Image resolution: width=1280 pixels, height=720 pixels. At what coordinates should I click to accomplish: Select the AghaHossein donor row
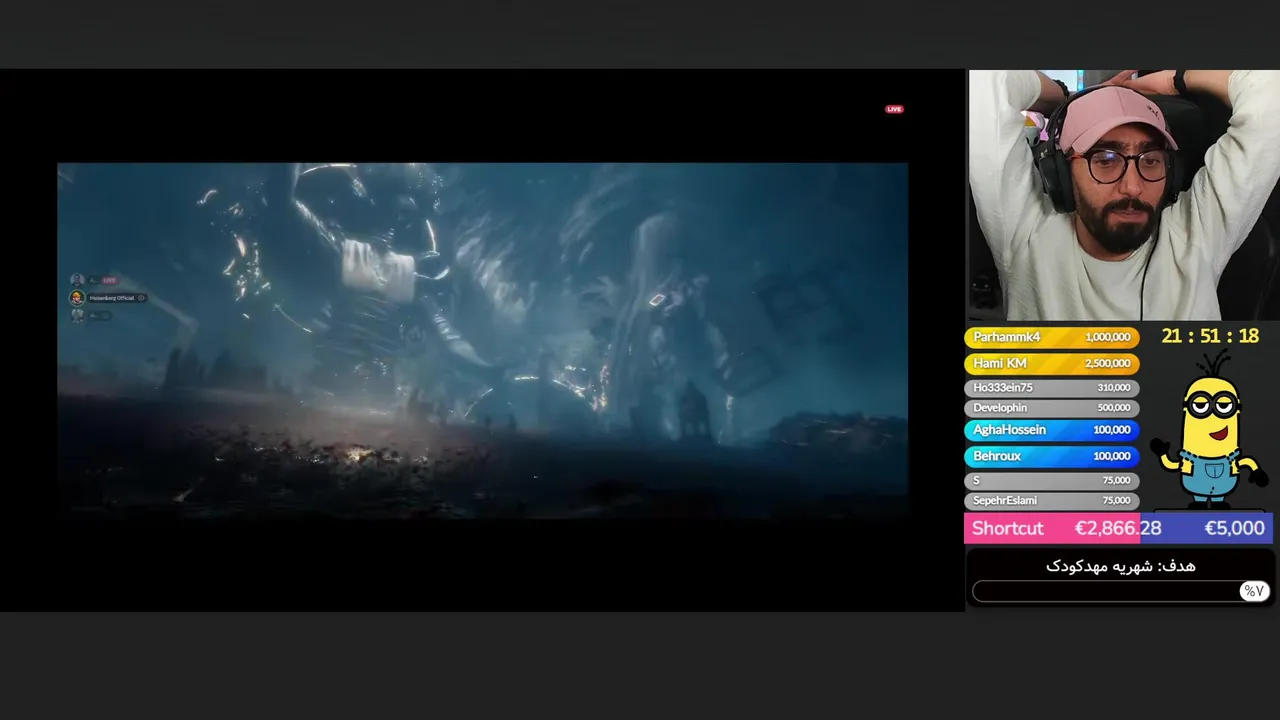click(1051, 429)
